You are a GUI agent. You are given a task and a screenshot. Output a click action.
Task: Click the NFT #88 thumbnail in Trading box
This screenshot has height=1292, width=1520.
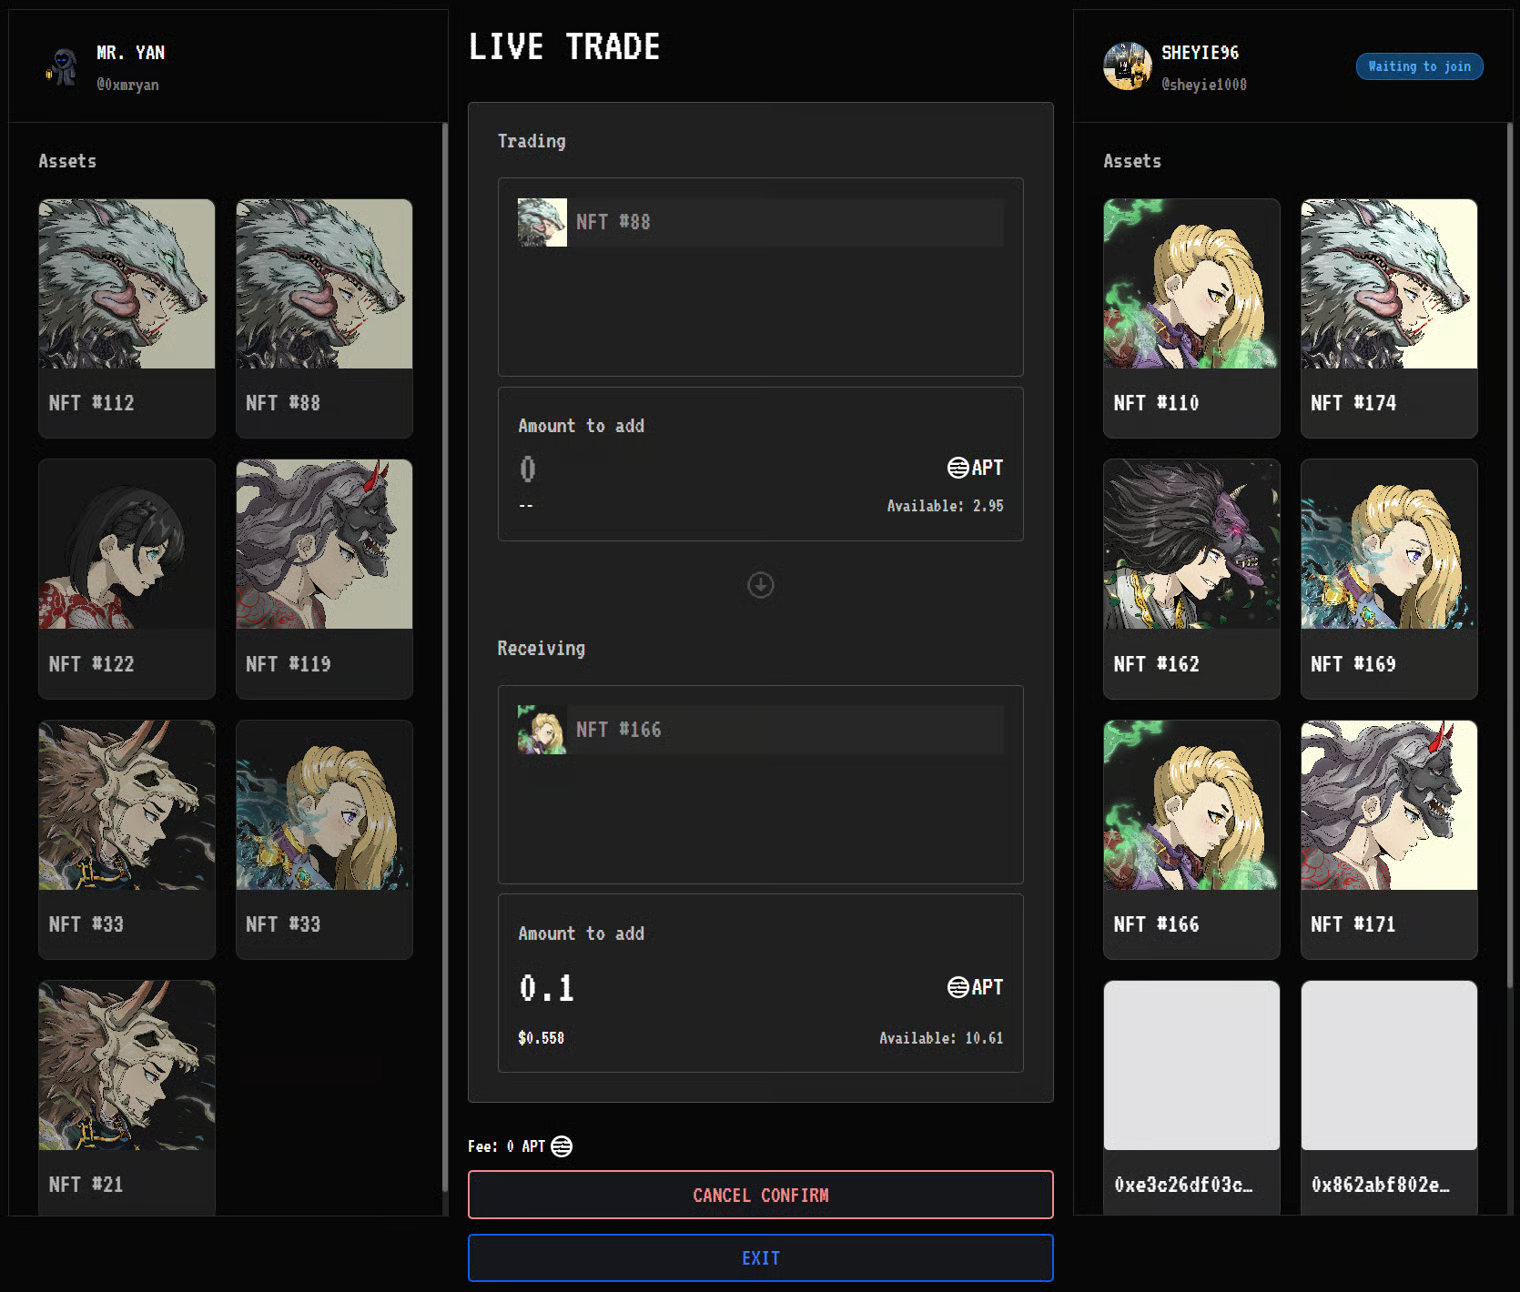(x=542, y=222)
